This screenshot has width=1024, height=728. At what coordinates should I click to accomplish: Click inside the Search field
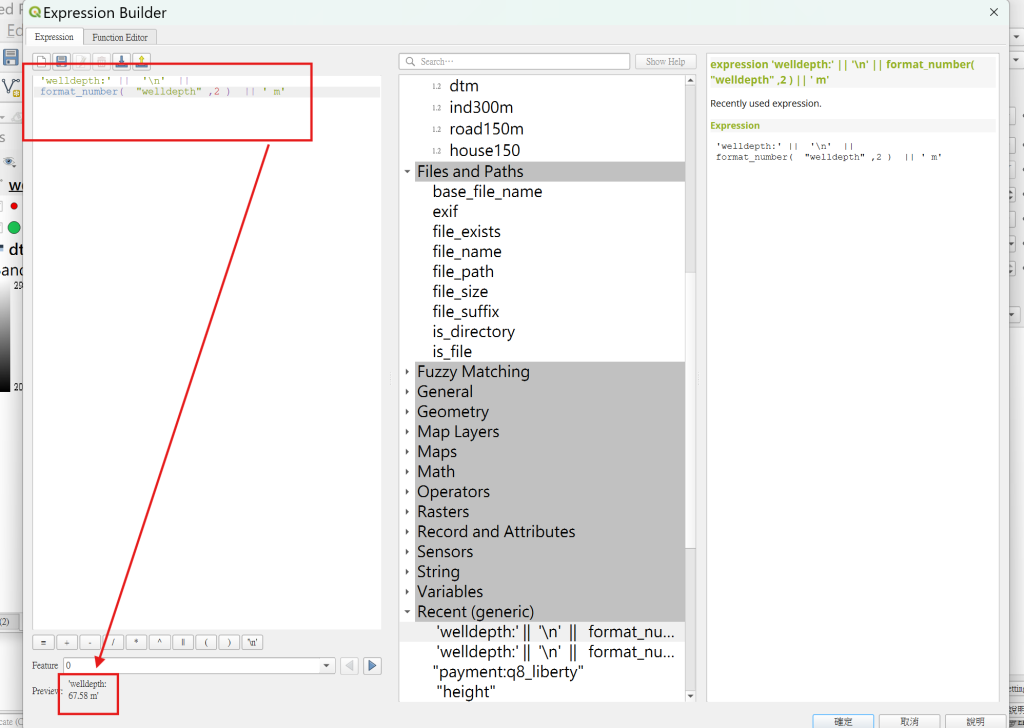[x=513, y=61]
